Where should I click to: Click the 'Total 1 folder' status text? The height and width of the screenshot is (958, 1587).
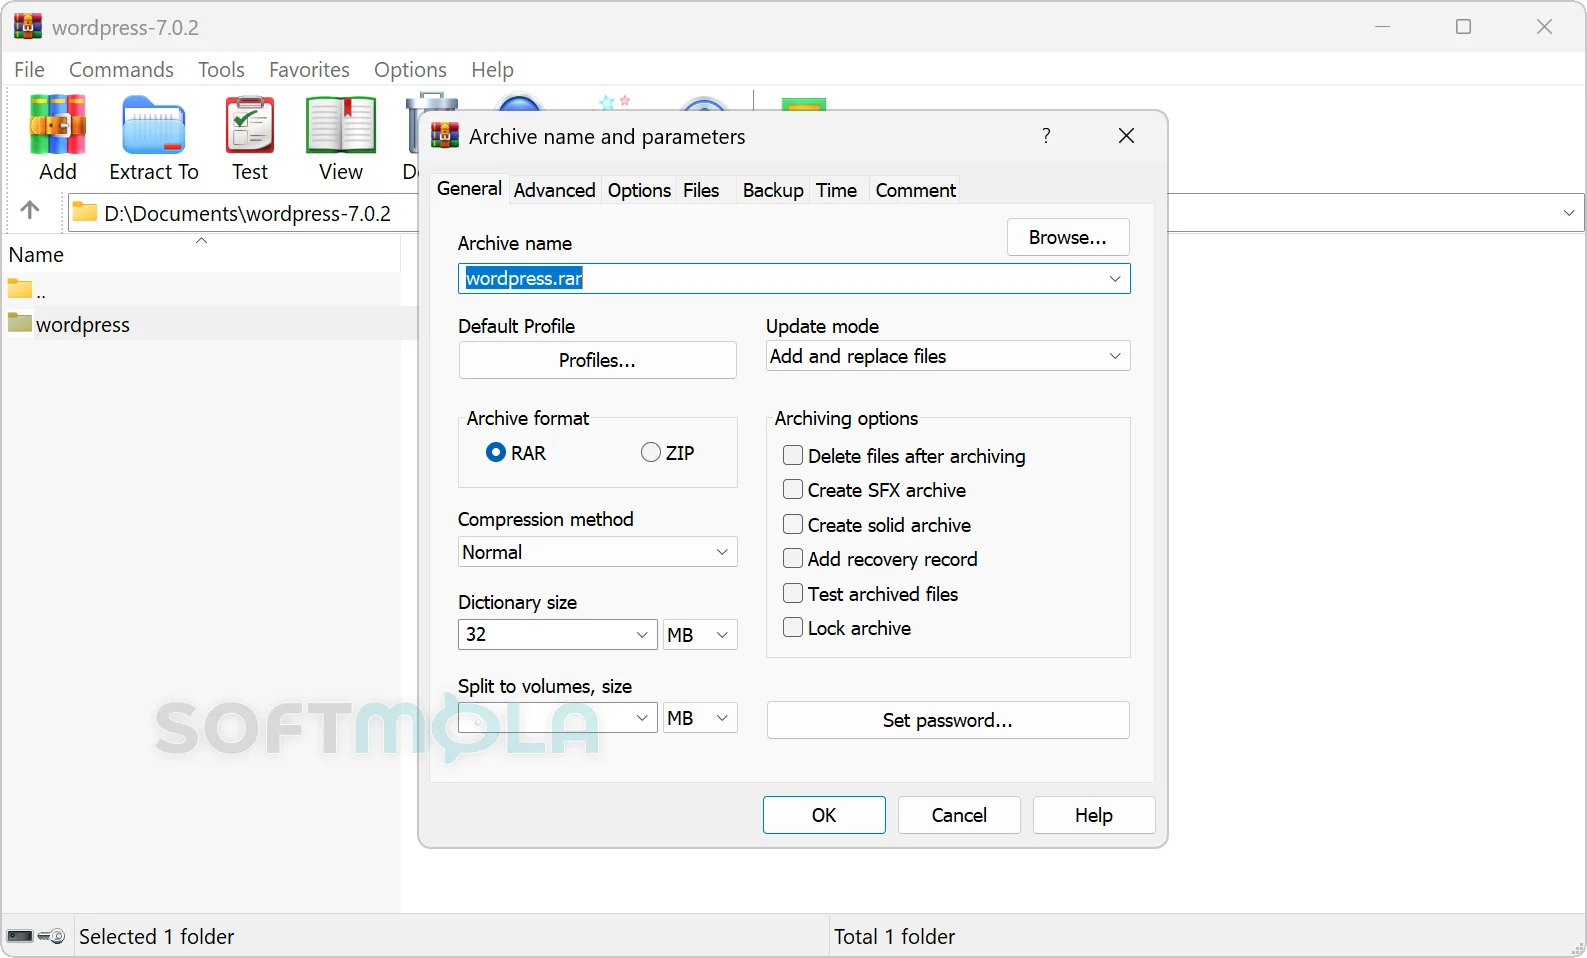[x=895, y=936]
